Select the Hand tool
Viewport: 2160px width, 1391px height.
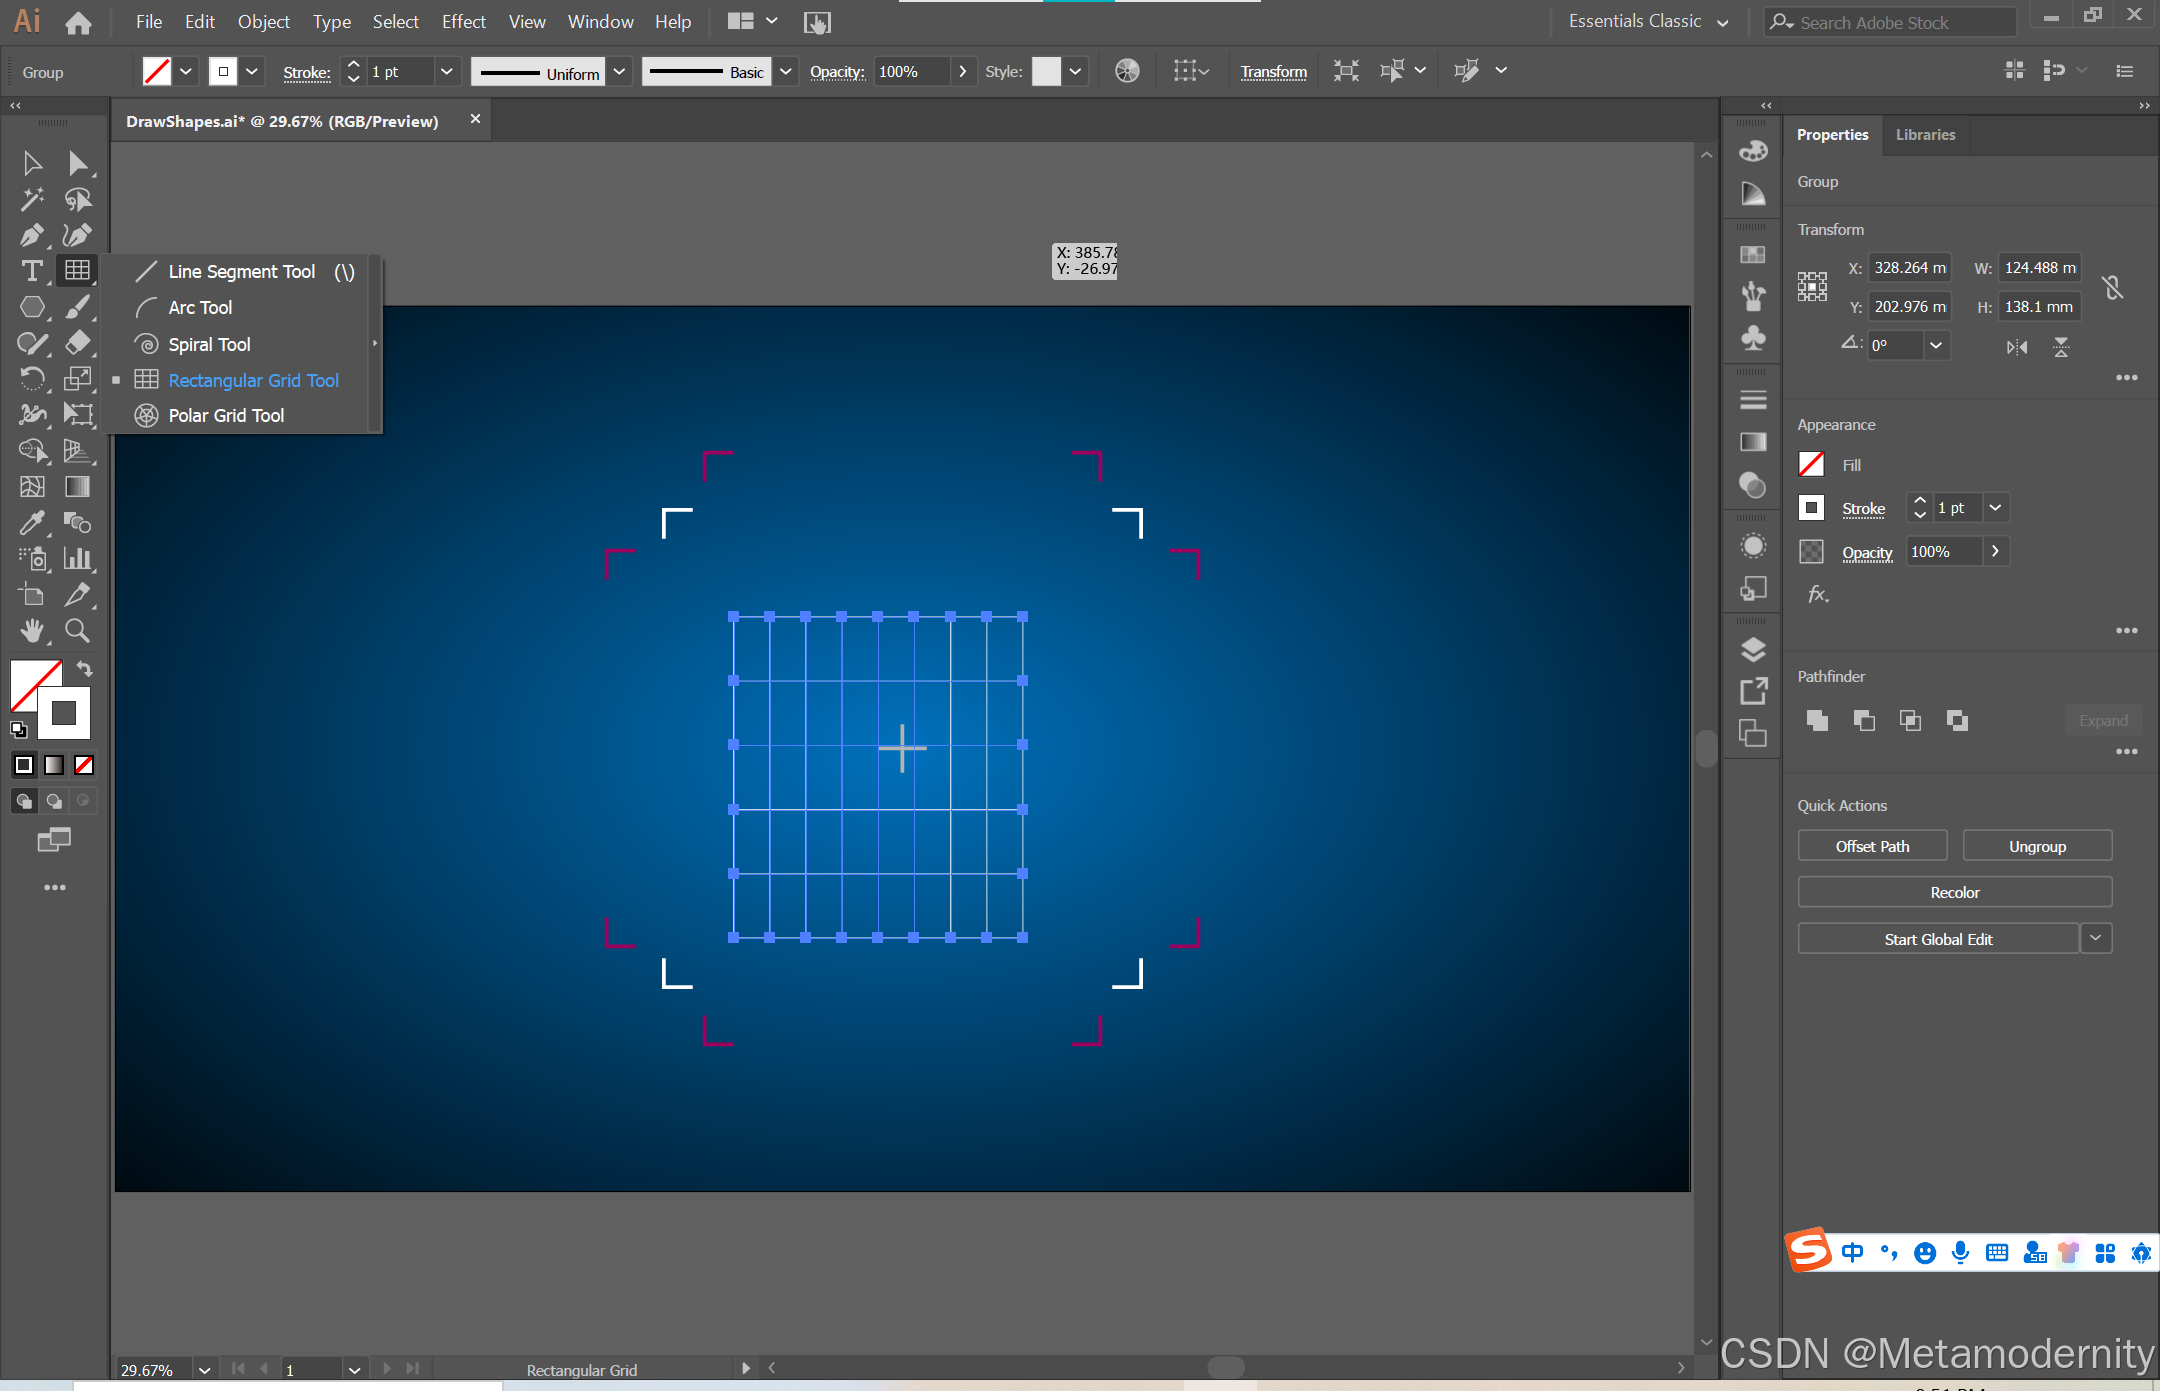pyautogui.click(x=31, y=630)
